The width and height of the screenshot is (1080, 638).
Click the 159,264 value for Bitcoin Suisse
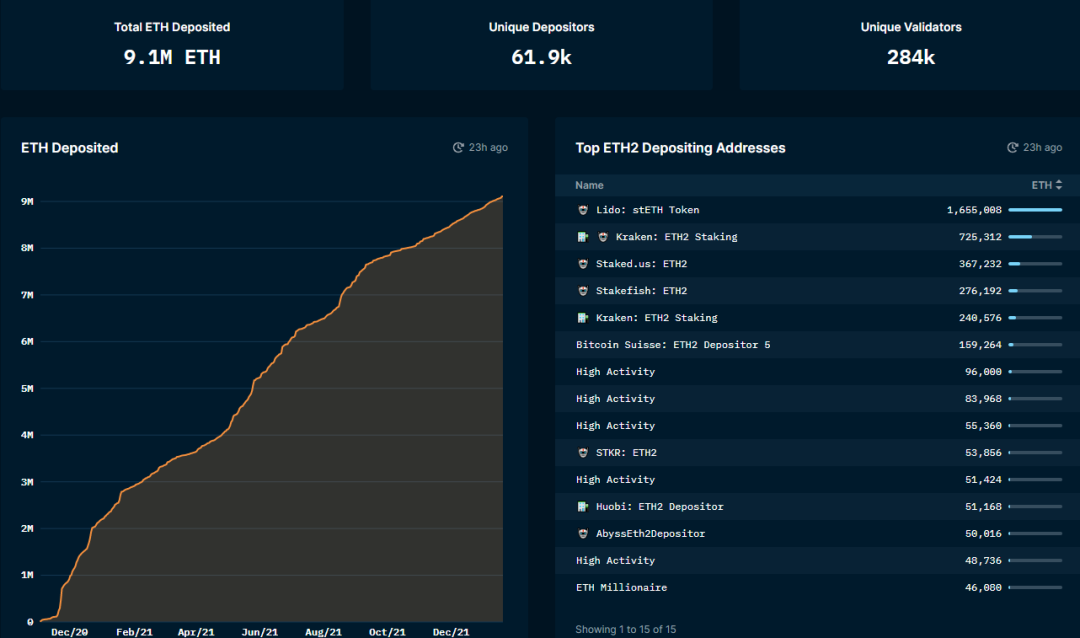(980, 344)
